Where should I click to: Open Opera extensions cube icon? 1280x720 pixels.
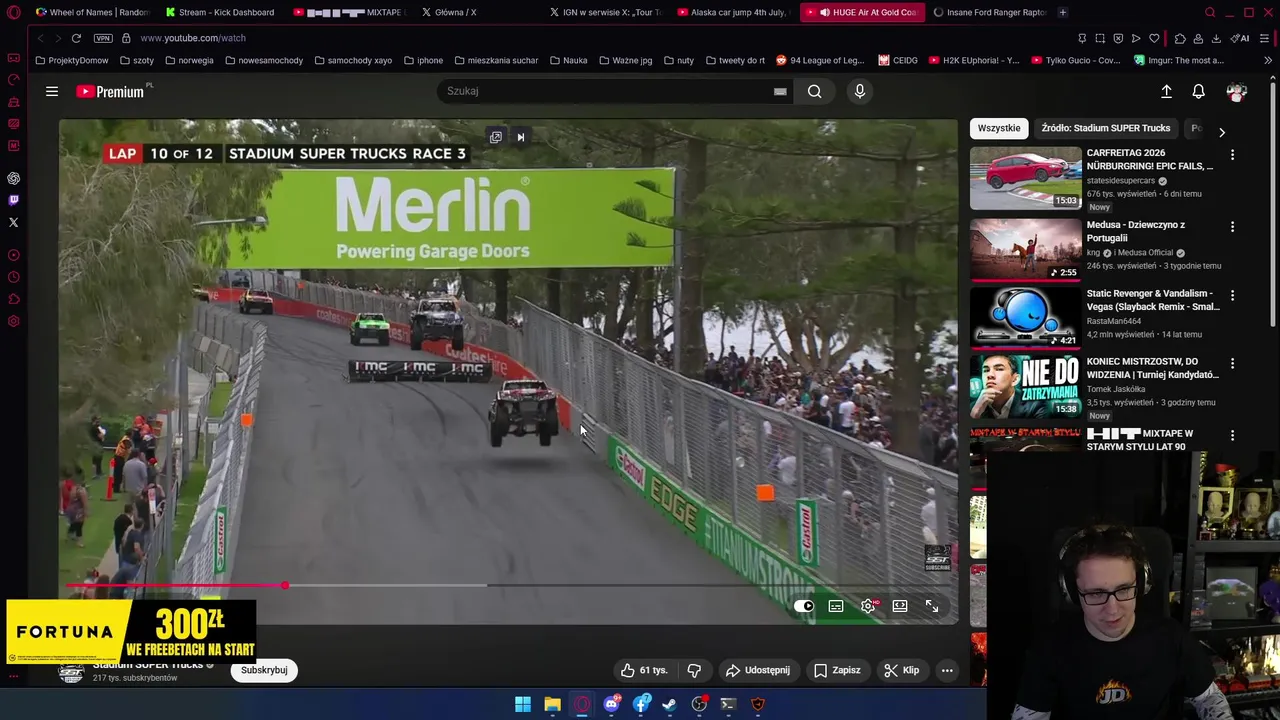pos(1180,38)
